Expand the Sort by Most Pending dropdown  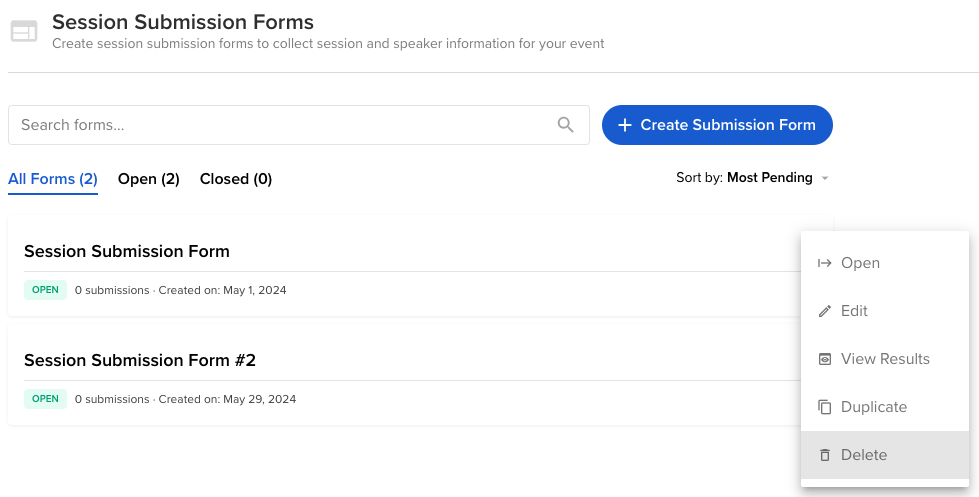pos(752,177)
